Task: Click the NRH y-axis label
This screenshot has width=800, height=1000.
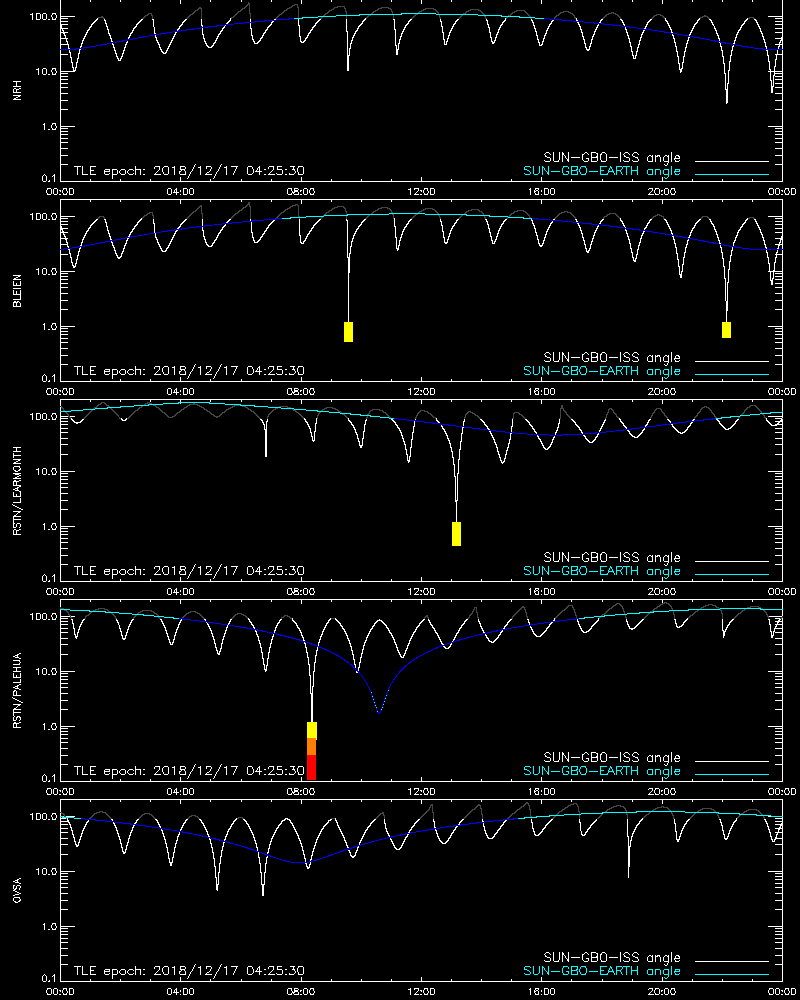Action: (17, 90)
